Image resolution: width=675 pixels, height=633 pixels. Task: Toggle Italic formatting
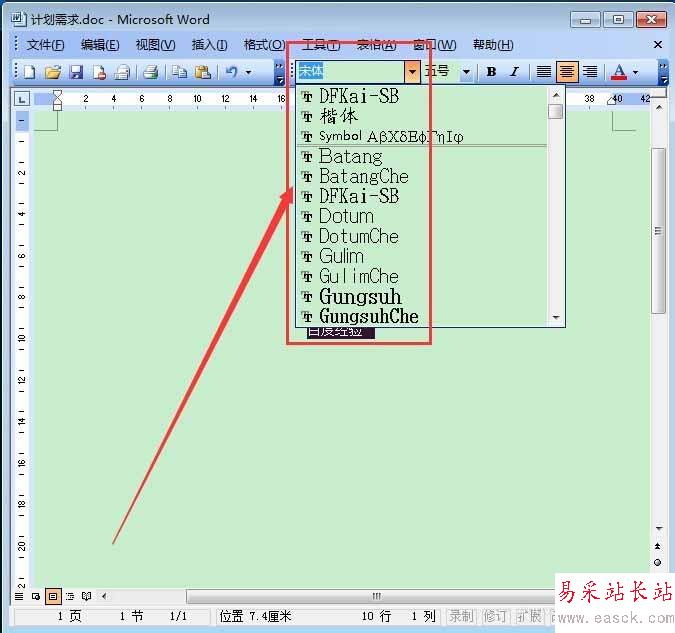point(514,71)
